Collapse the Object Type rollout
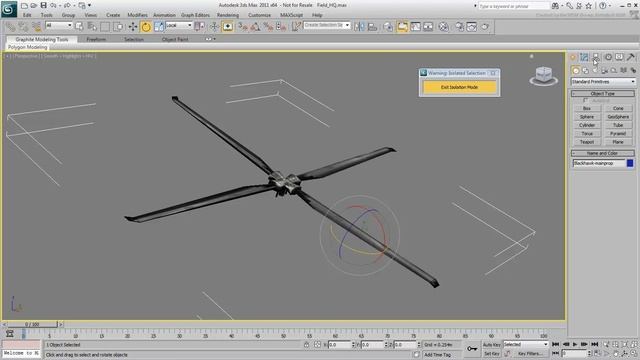Screen dimensions: 640x360 point(603,93)
